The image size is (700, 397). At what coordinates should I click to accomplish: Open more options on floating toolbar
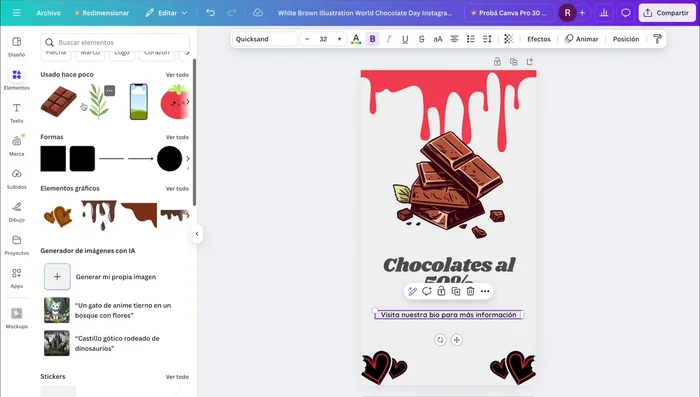coord(485,291)
